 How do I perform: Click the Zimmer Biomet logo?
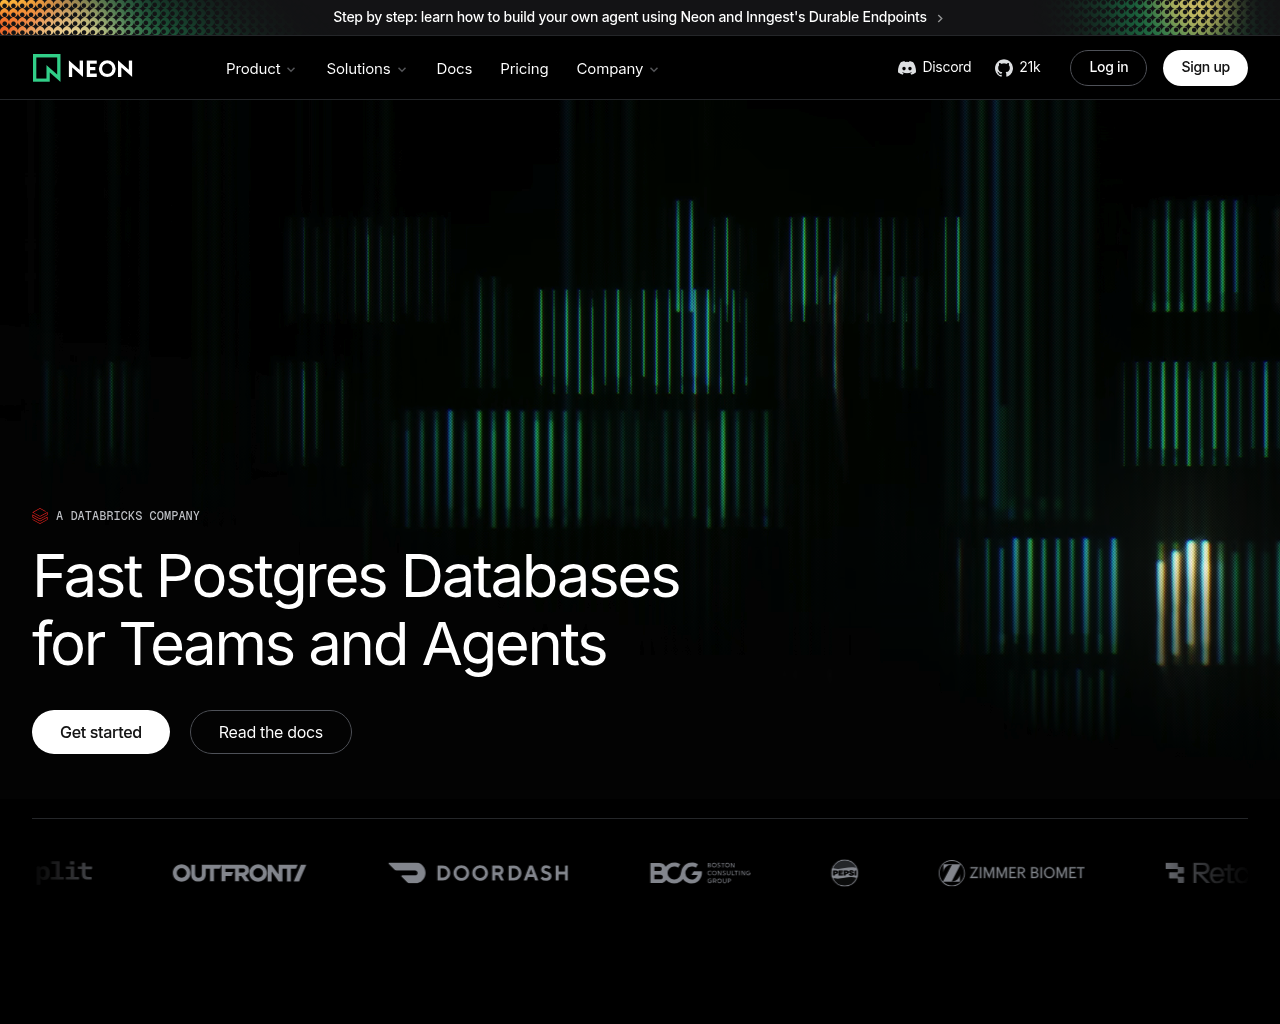[x=1011, y=873]
